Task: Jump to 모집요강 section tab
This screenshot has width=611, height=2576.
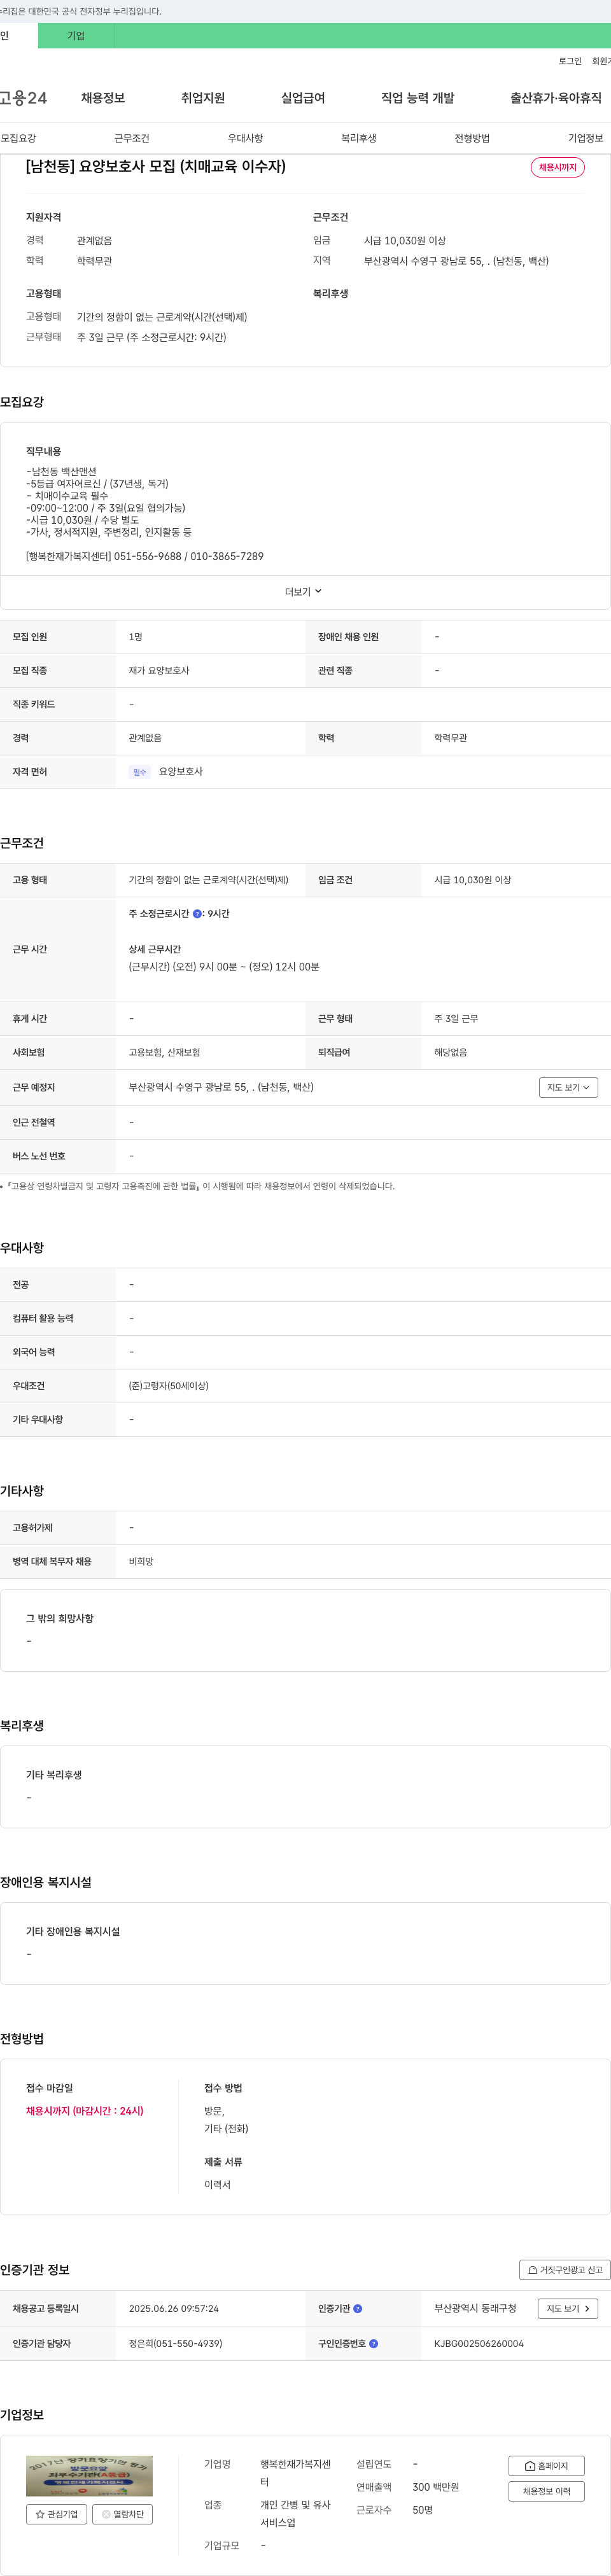Action: click(x=18, y=138)
